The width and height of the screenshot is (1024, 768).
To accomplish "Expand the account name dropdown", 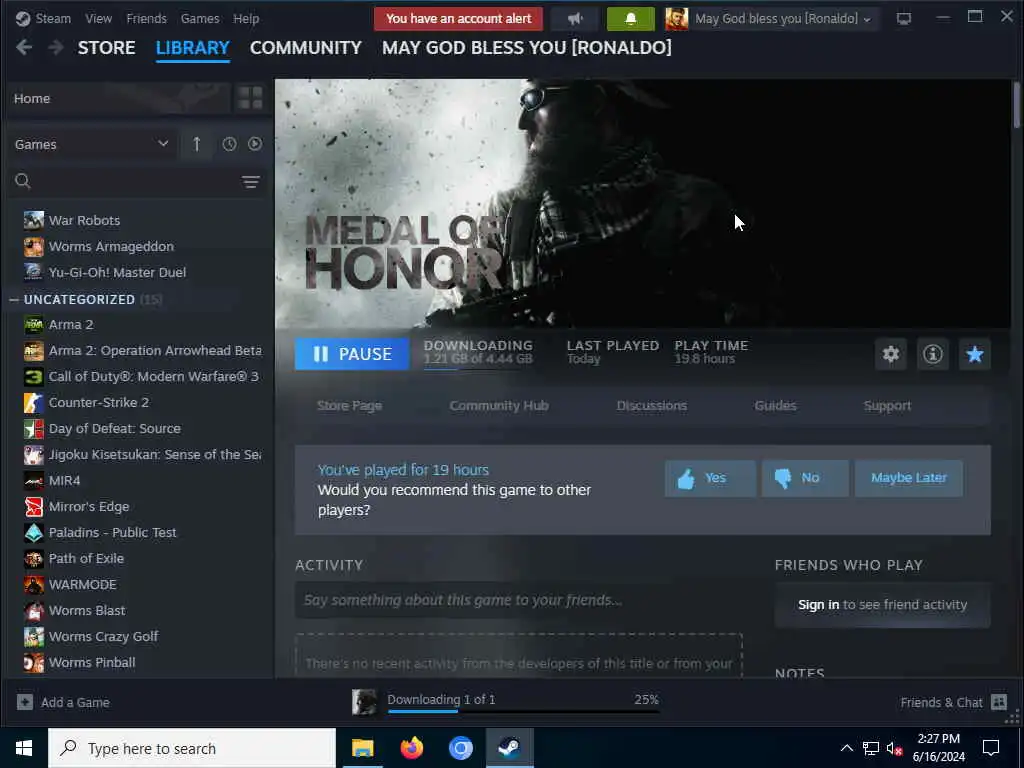I will point(783,19).
